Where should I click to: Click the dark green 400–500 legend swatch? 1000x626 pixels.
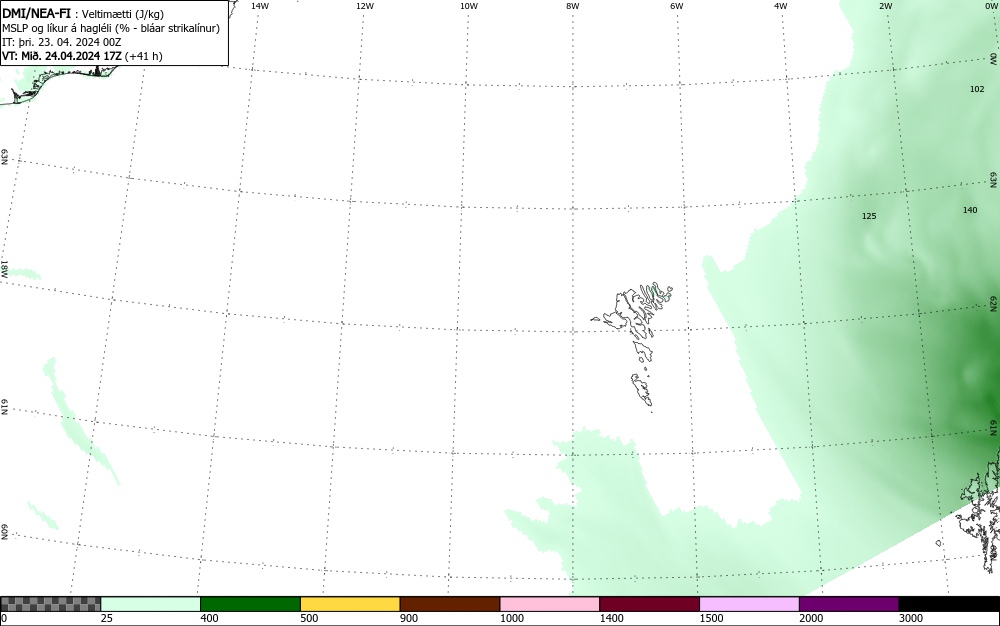pyautogui.click(x=250, y=604)
